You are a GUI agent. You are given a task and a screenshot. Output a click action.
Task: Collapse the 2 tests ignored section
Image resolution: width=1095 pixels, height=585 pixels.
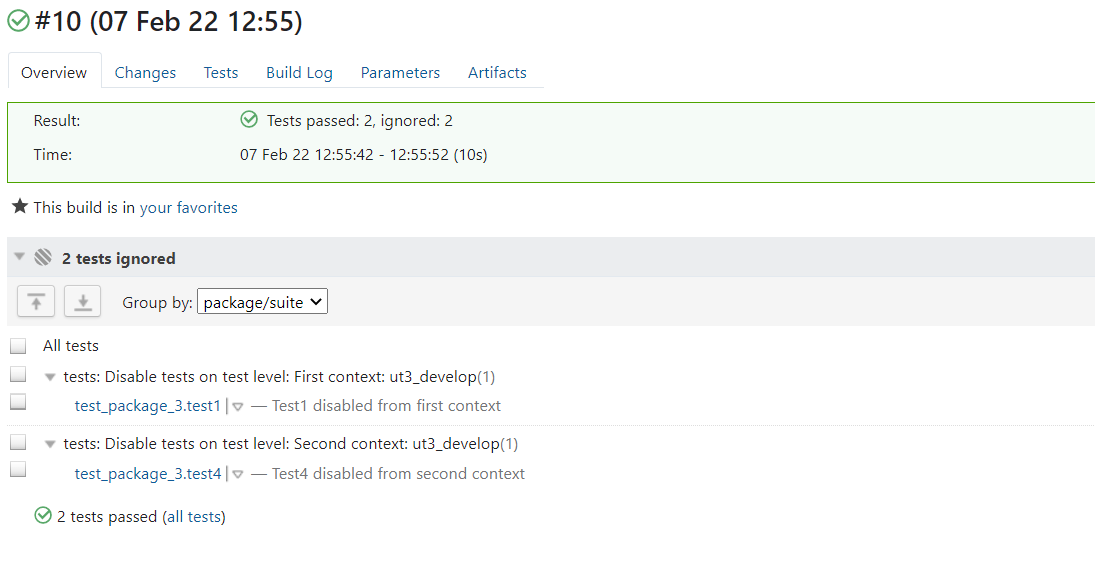coord(19,258)
